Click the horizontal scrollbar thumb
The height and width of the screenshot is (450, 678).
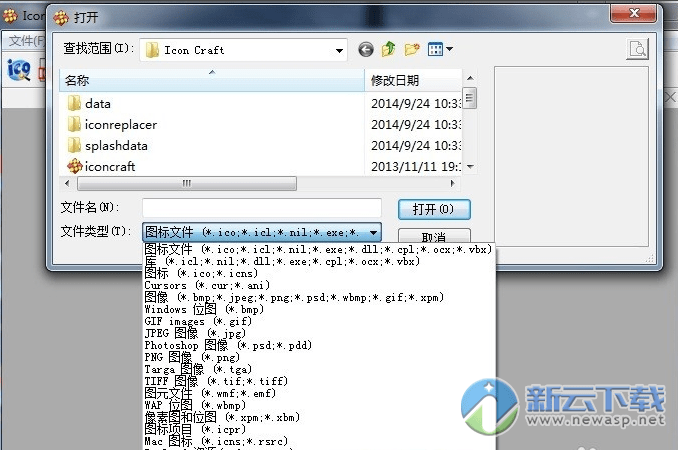[x=187, y=183]
